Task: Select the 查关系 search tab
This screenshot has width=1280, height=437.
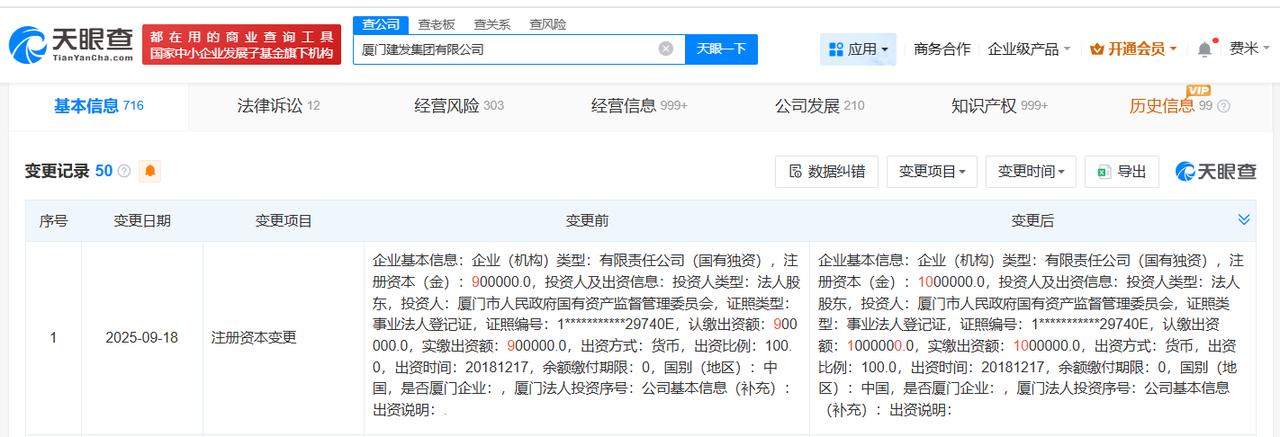Action: click(x=492, y=24)
